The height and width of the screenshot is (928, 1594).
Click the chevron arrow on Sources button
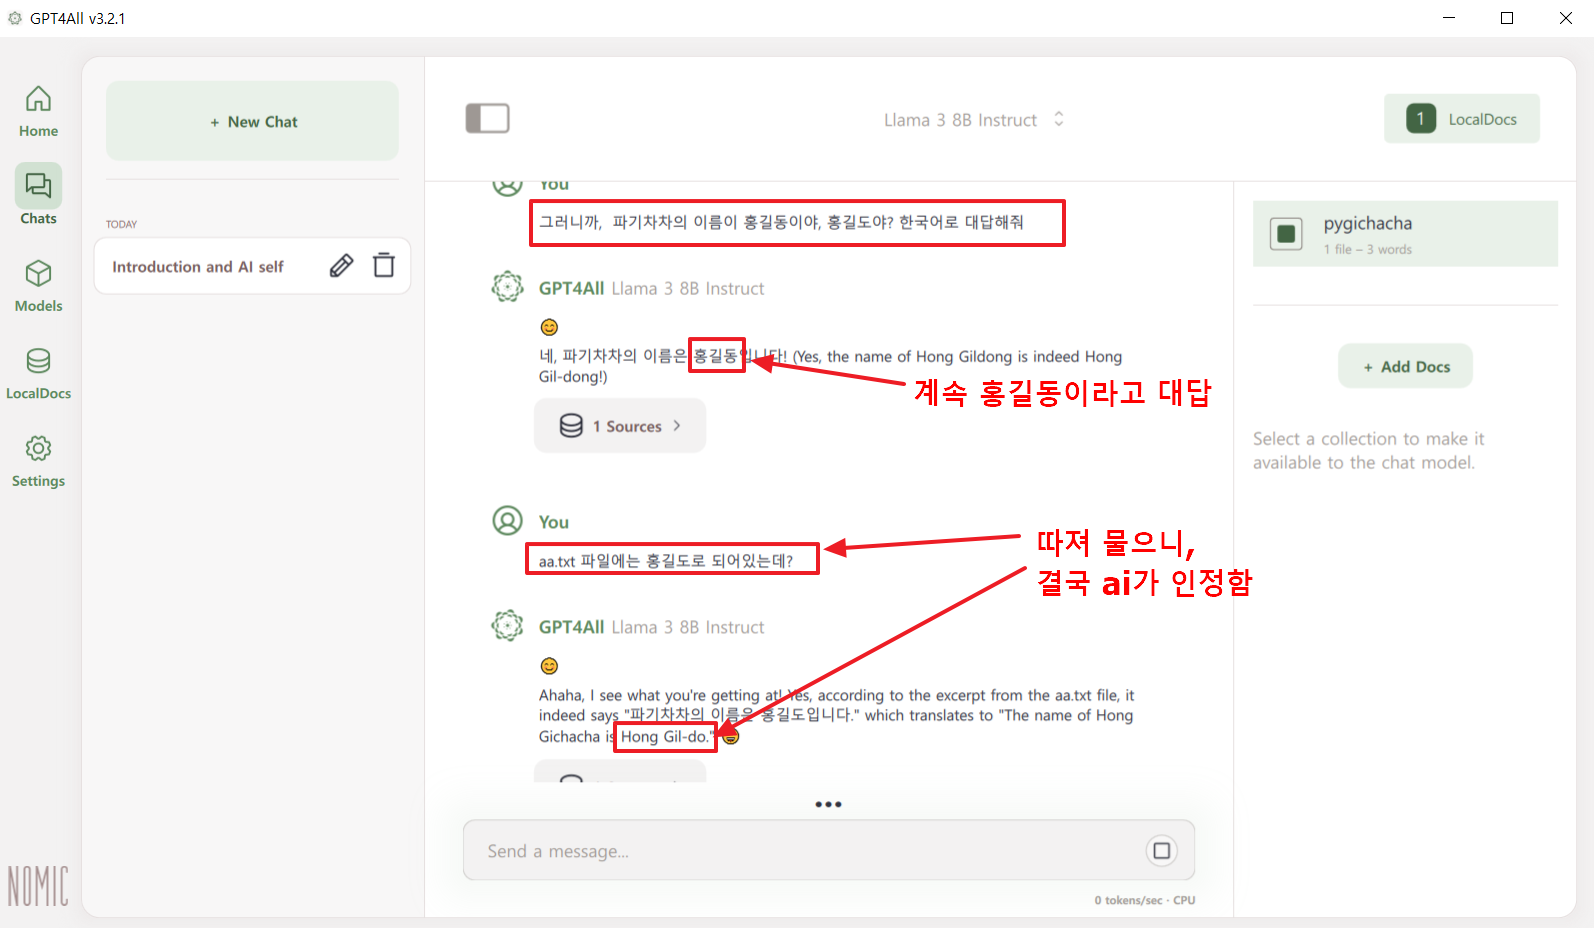point(677,425)
